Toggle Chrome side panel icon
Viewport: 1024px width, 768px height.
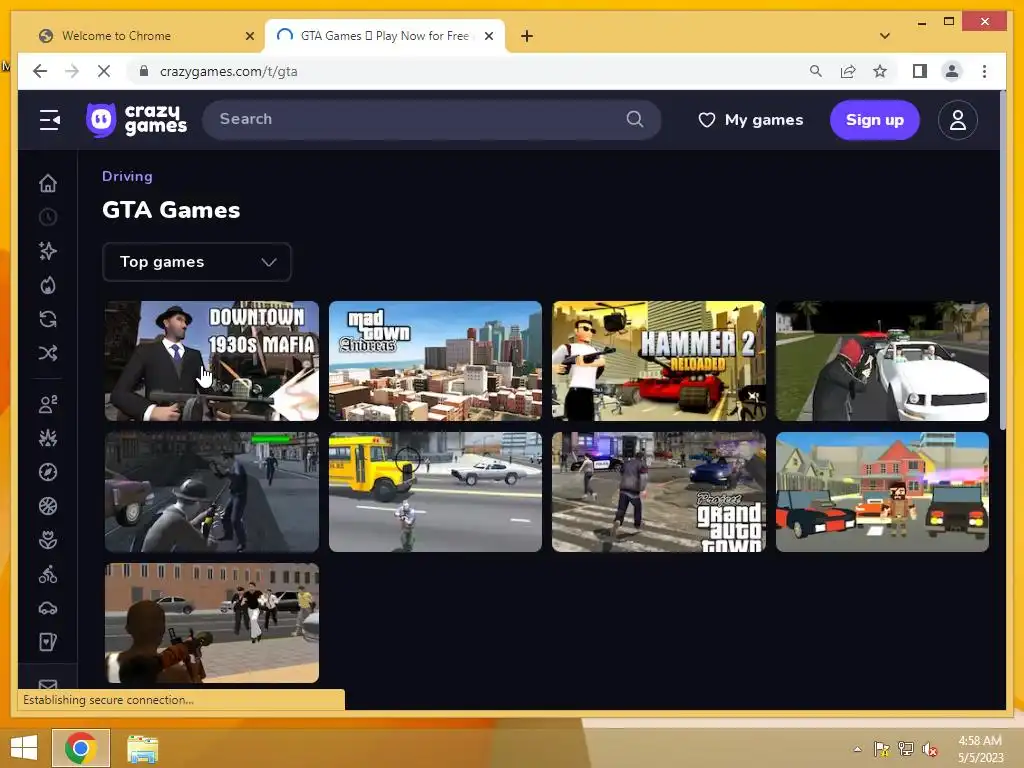(x=920, y=71)
